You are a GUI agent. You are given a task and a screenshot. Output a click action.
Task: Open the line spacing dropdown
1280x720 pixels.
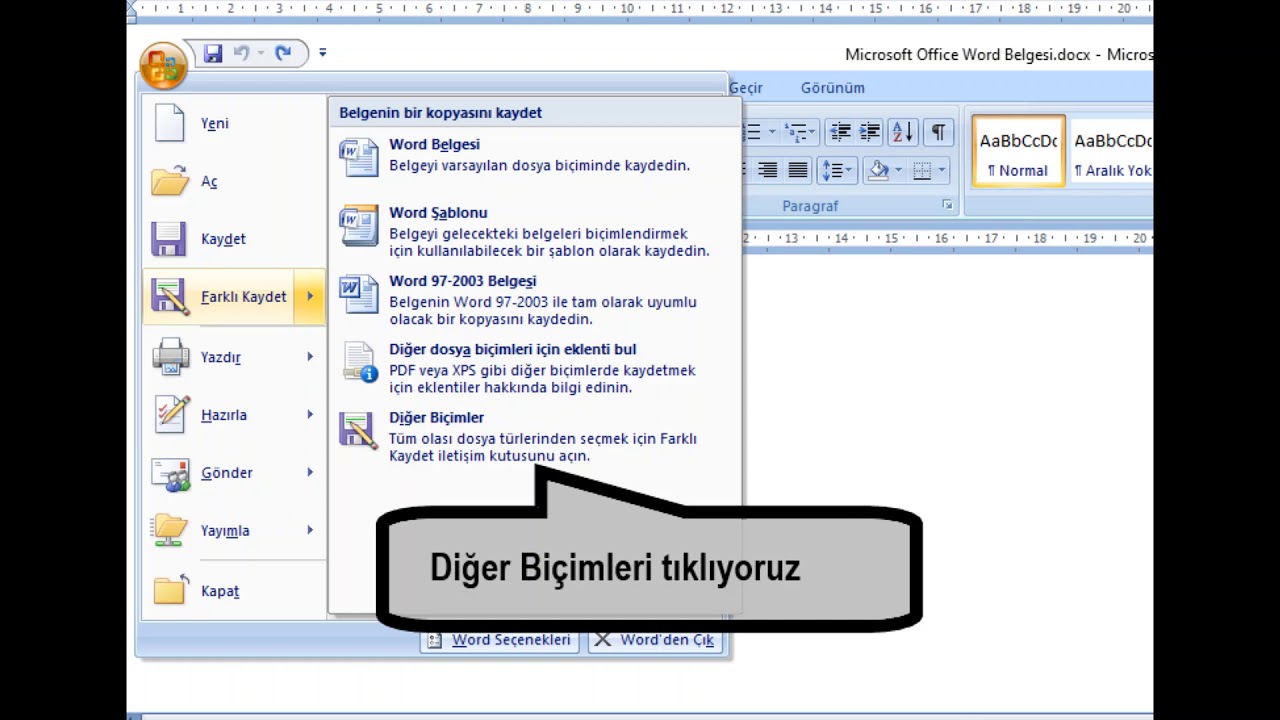(x=836, y=171)
